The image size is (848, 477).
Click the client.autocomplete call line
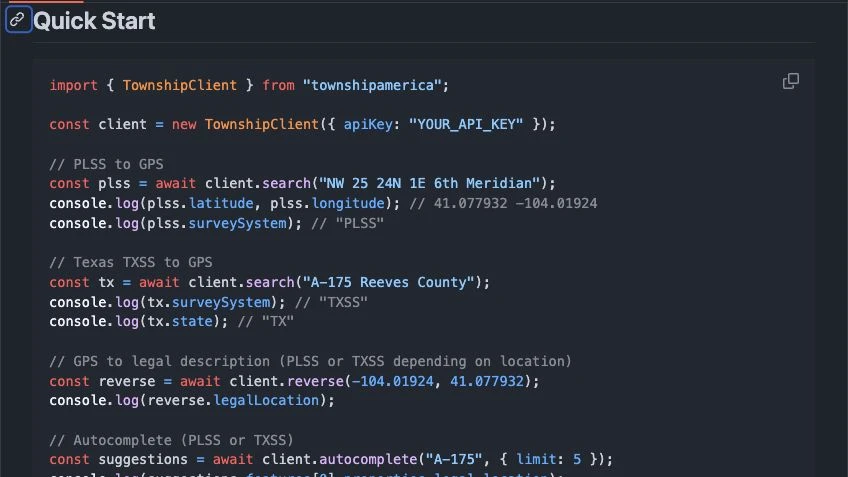point(331,459)
